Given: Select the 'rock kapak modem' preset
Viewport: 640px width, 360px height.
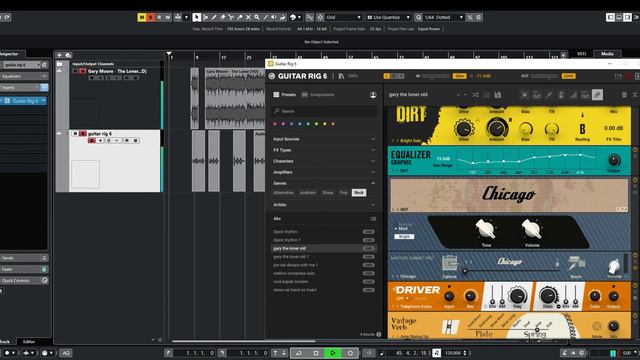Looking at the screenshot, I should click(324, 282).
